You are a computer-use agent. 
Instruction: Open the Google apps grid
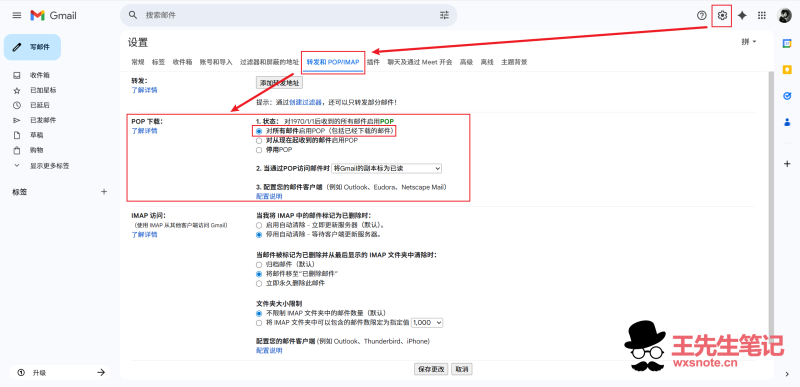click(762, 15)
